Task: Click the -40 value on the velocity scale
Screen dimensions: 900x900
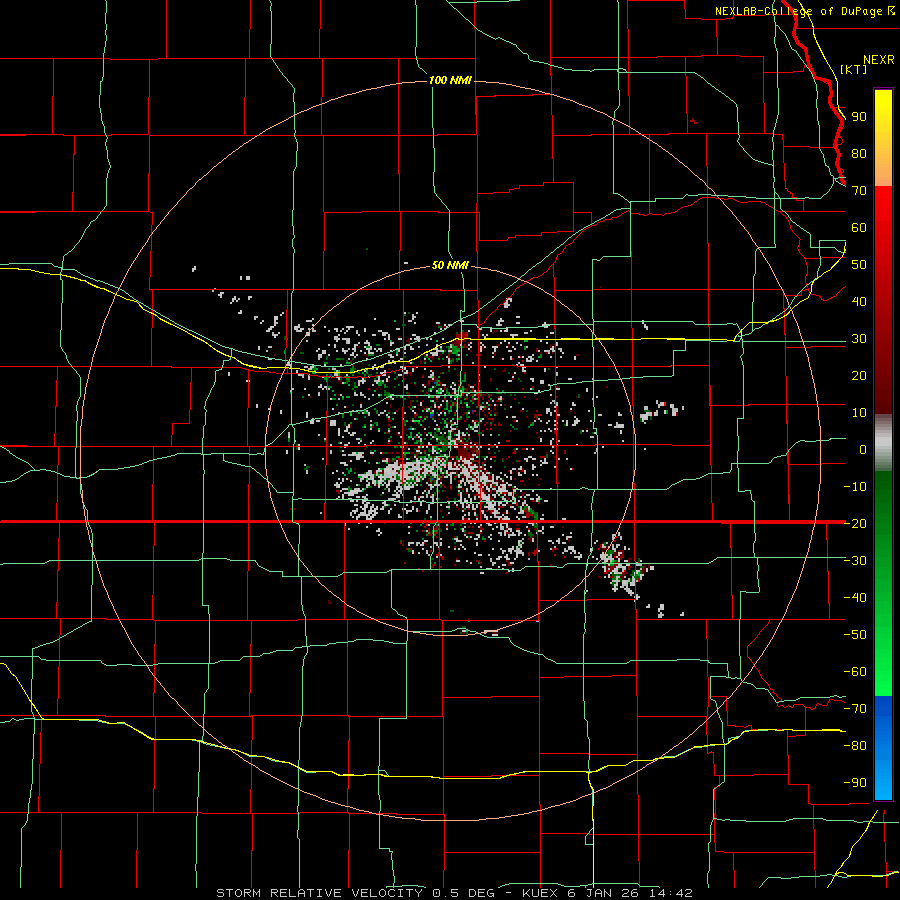Action: 855,598
